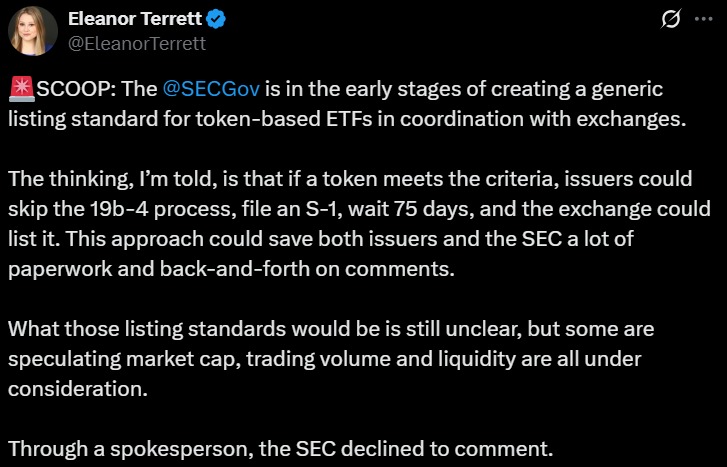Click the red siren emoji
Image resolution: width=727 pixels, height=467 pixels.
click(x=22, y=89)
